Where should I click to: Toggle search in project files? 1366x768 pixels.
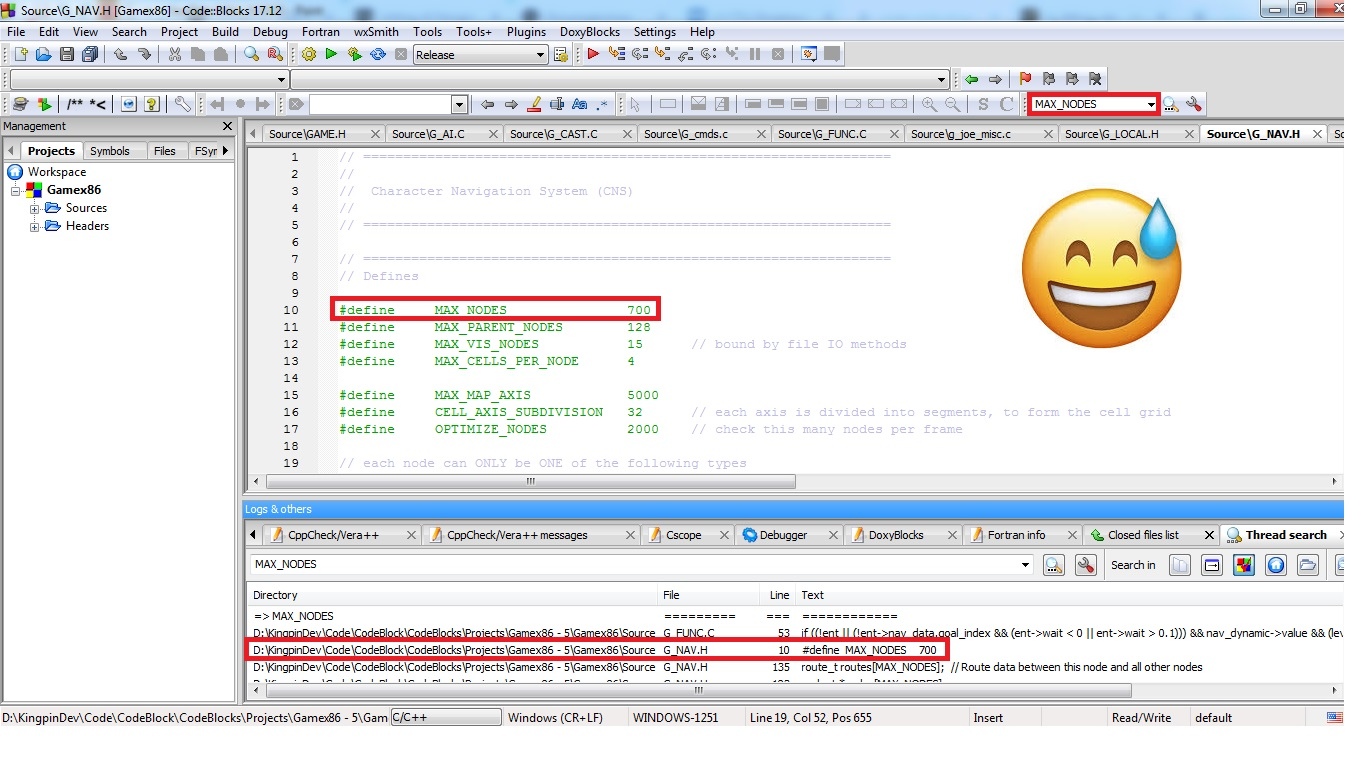1244,565
